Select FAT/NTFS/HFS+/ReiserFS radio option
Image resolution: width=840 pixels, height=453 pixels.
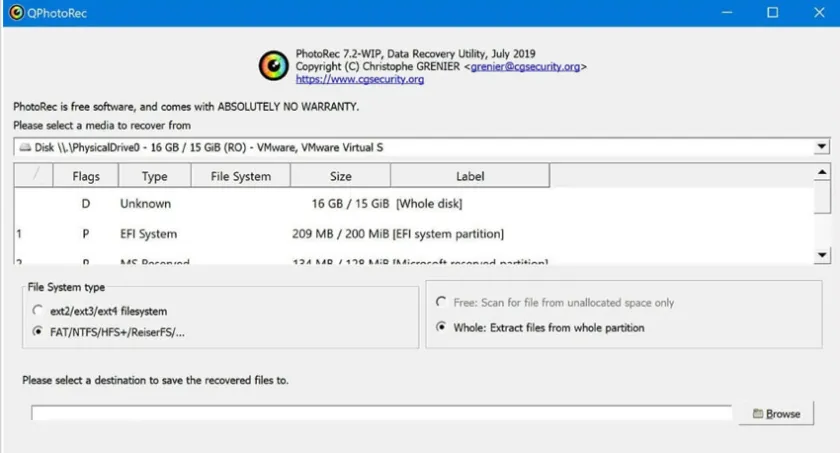coord(39,331)
